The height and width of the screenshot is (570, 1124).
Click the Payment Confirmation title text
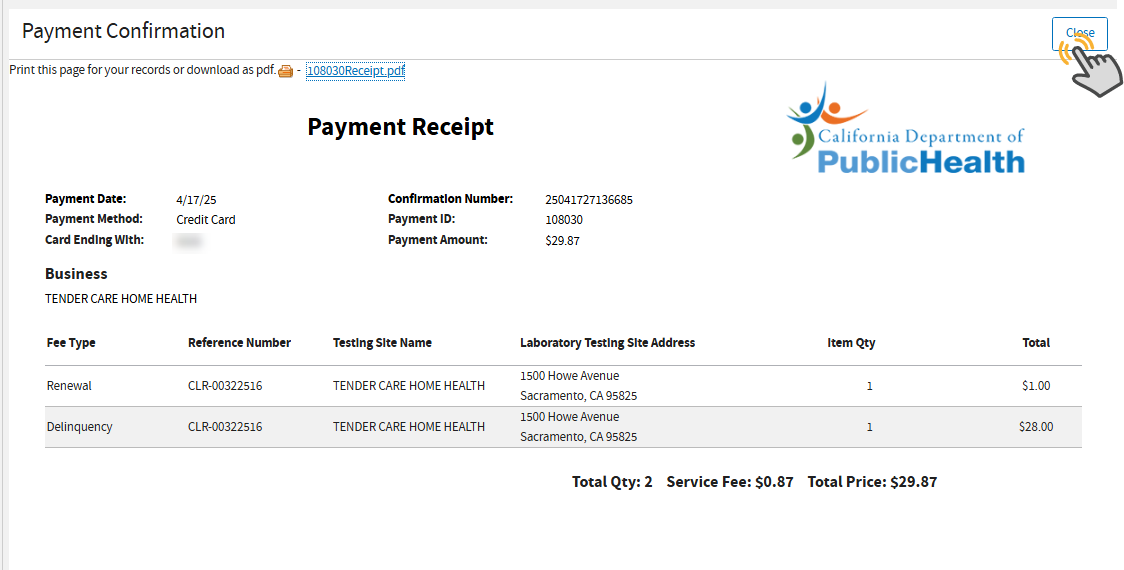tap(123, 31)
